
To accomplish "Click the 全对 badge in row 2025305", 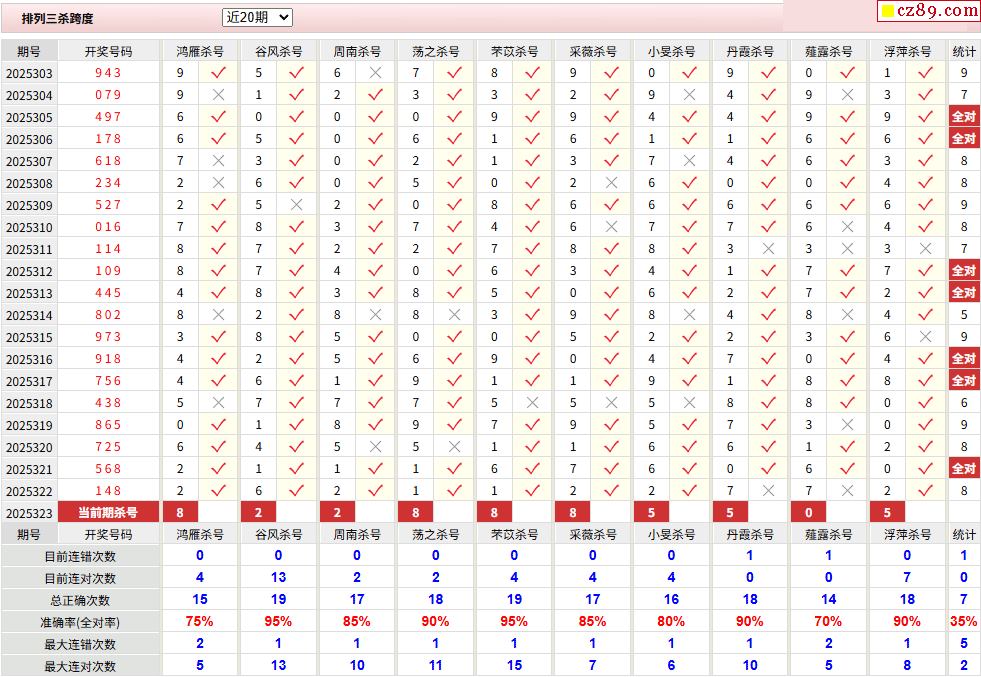I will click(x=963, y=117).
